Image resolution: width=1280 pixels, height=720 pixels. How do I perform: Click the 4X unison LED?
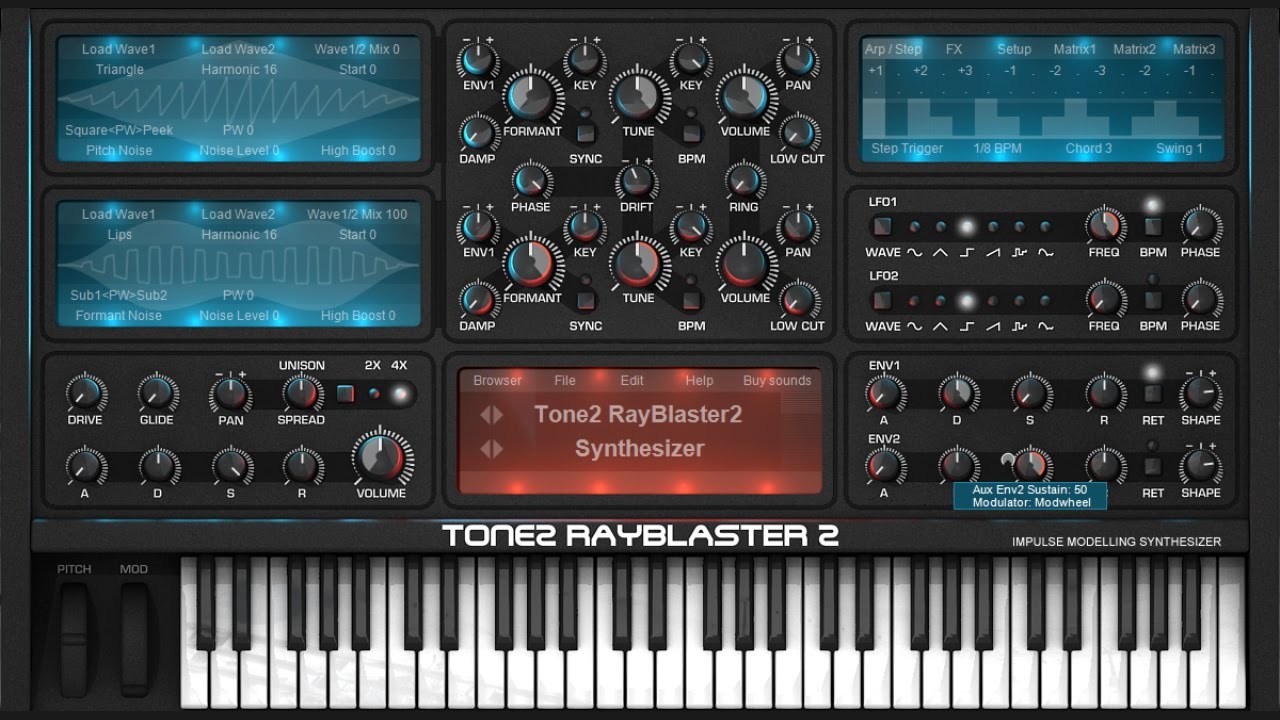coord(400,393)
